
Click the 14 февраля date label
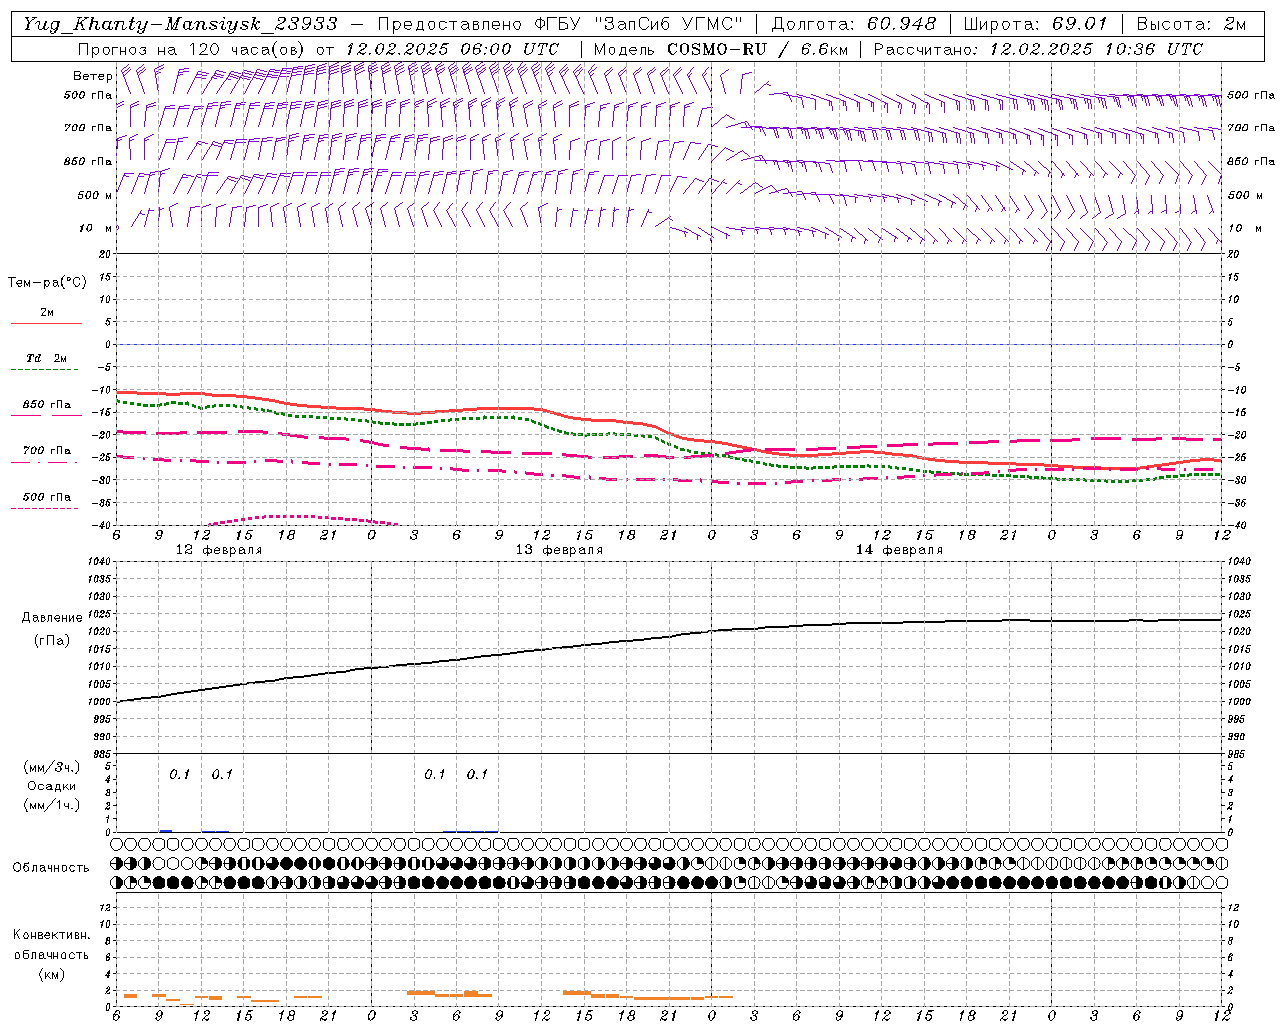(899, 550)
